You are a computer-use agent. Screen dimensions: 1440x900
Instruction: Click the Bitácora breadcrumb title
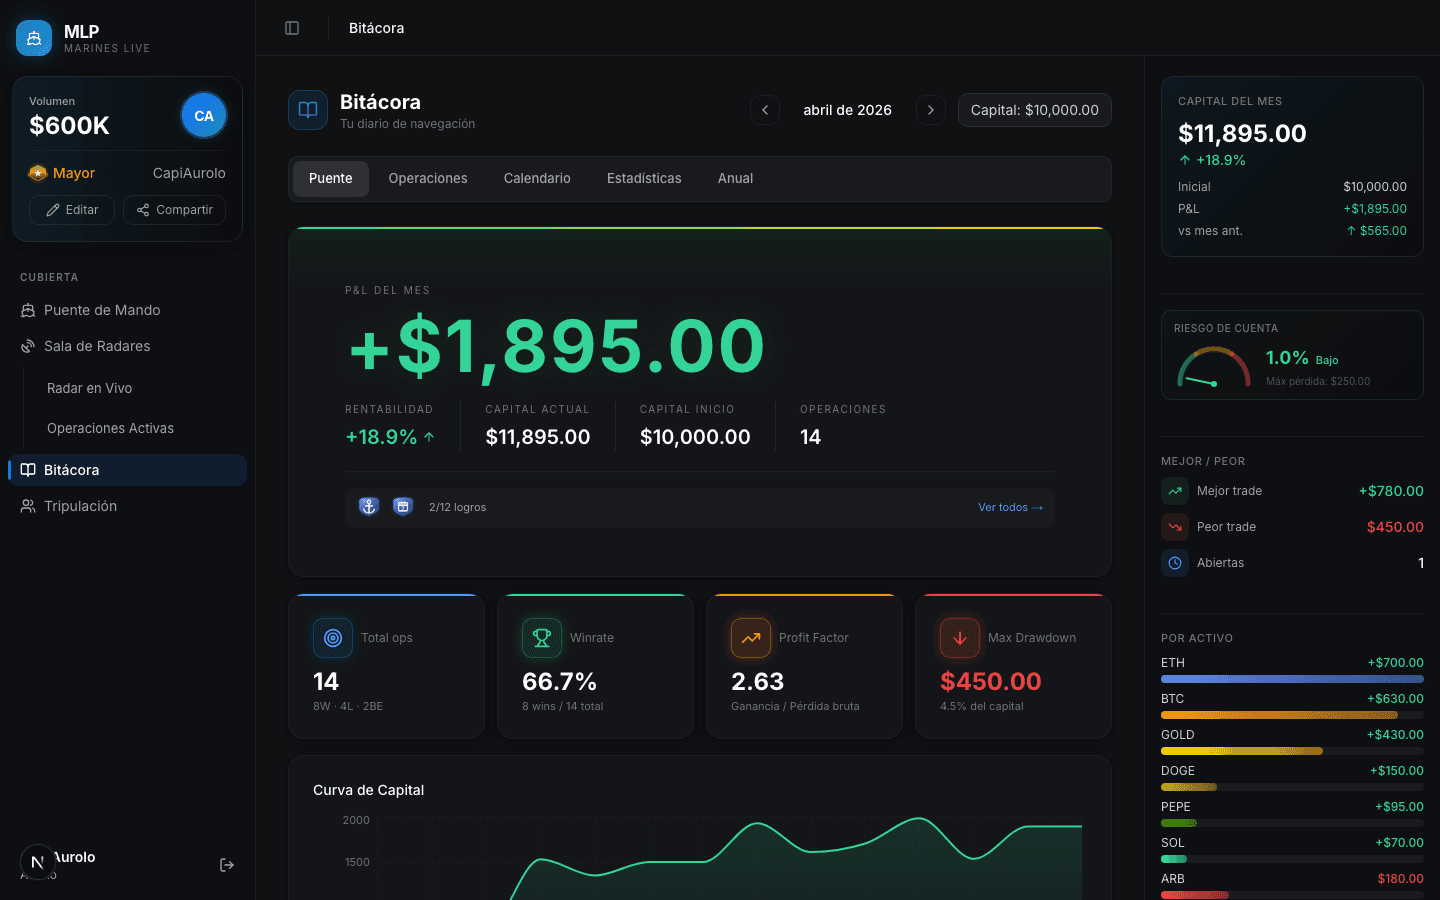[377, 28]
